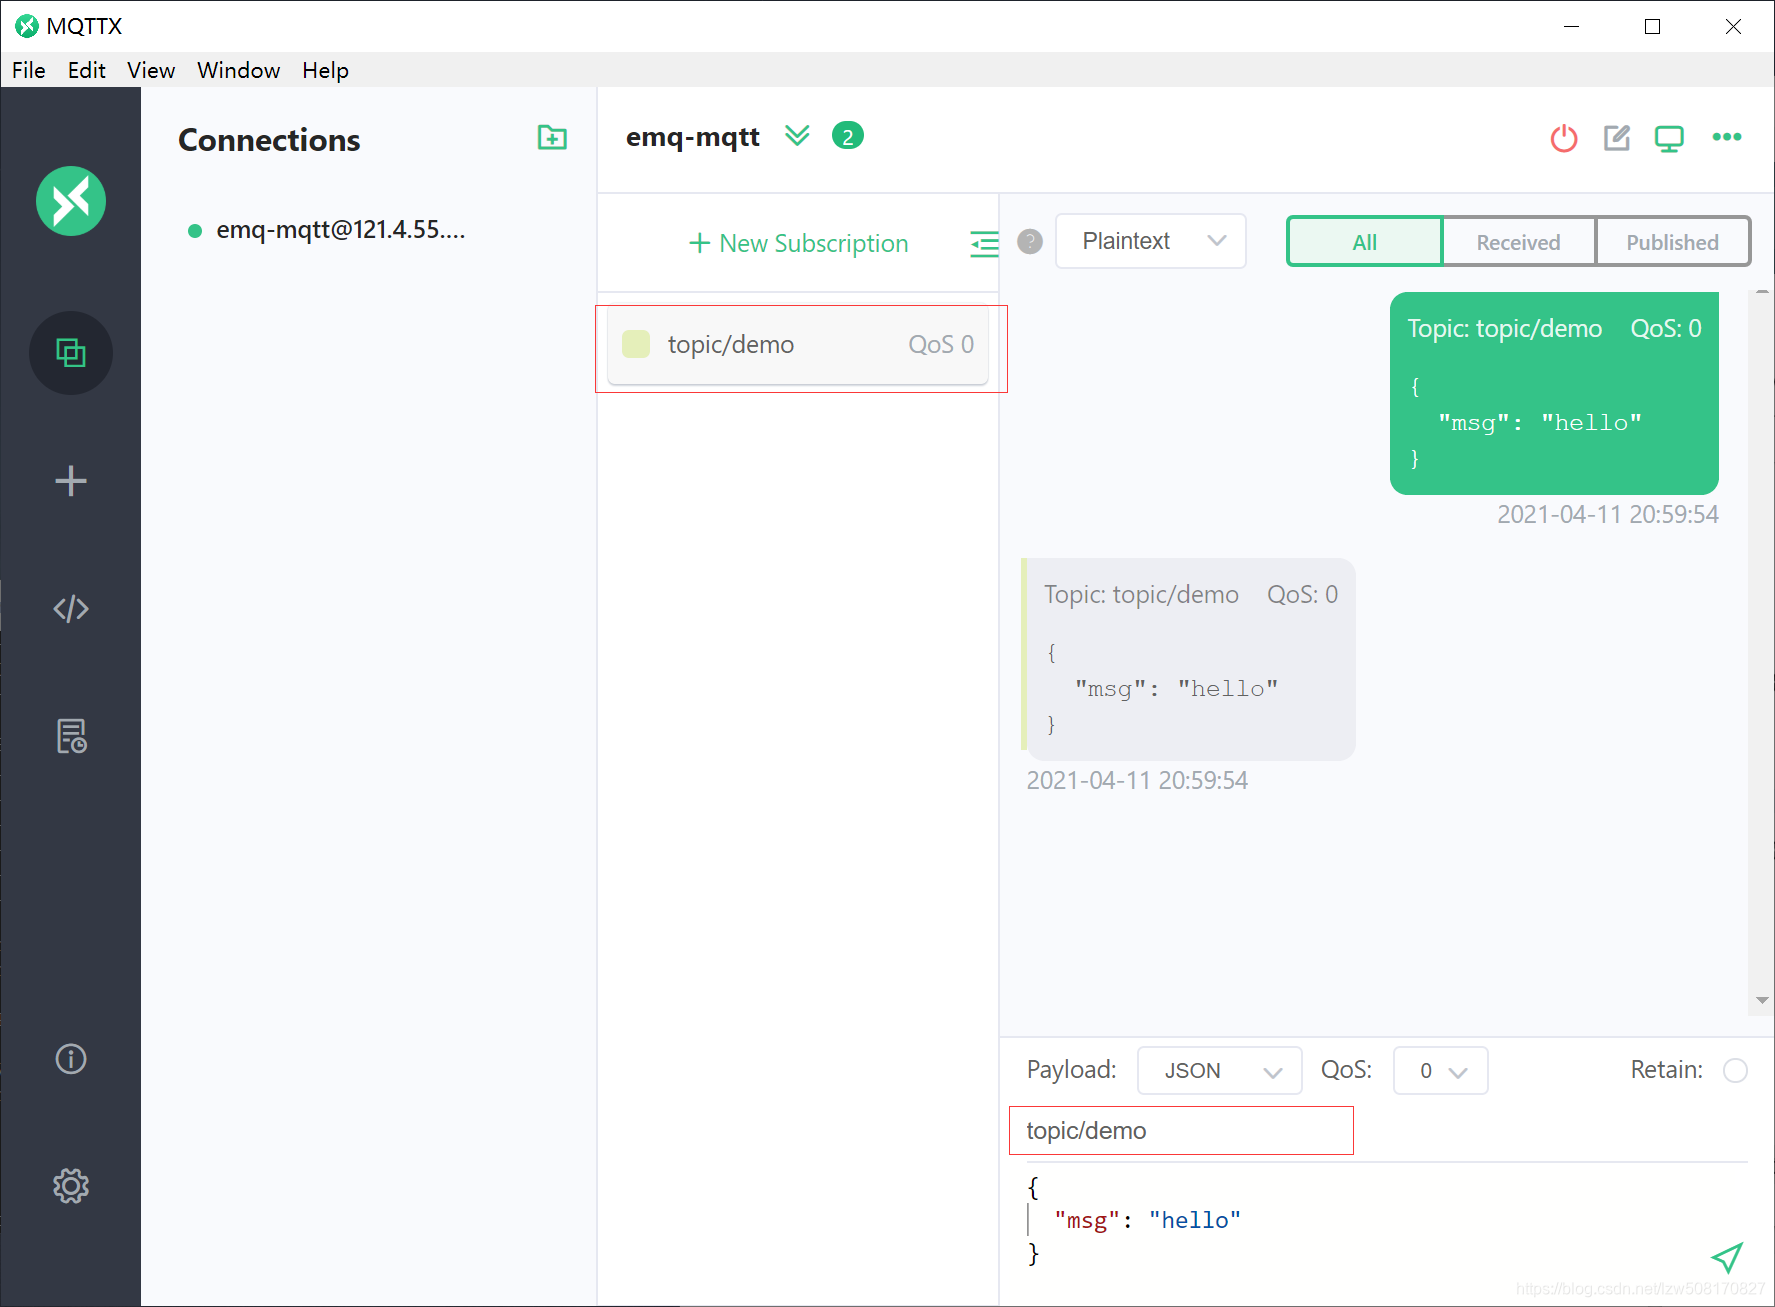Image resolution: width=1775 pixels, height=1307 pixels.
Task: Open the Edit menu
Action: 87,70
